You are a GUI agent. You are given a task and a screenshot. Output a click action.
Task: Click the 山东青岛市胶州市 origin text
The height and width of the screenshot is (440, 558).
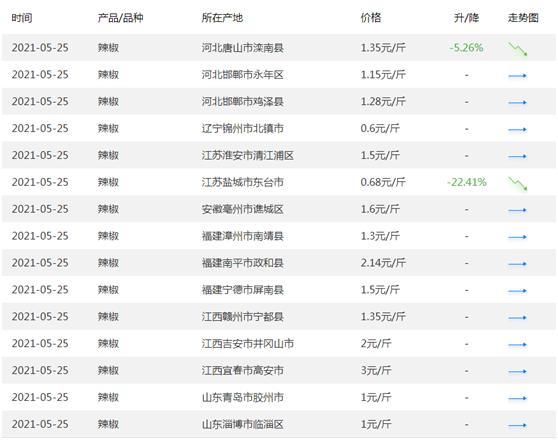coord(242,397)
